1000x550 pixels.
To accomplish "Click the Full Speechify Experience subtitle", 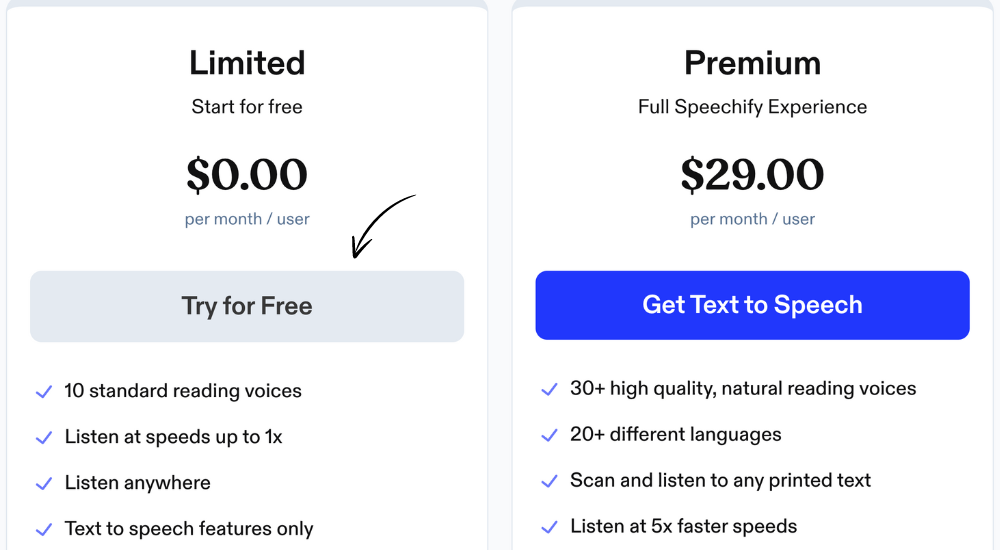I will click(752, 107).
